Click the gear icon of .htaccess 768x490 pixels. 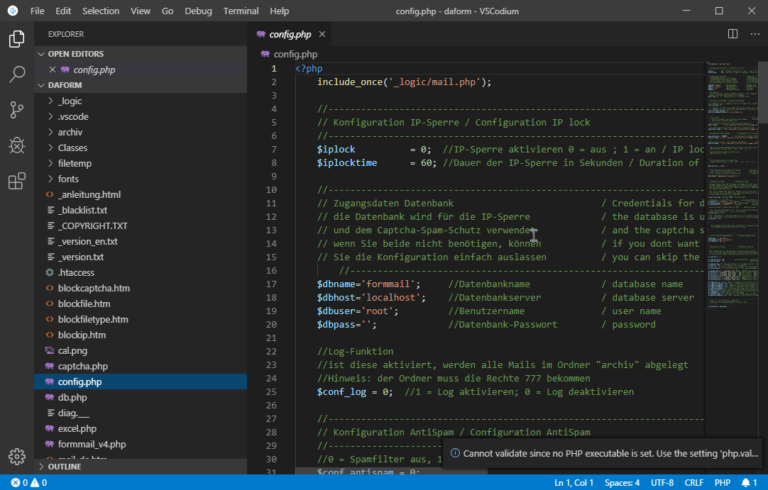(49, 272)
